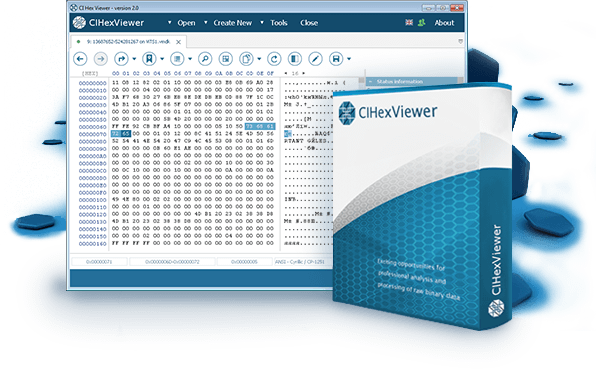
Task: Click the highlighted character in the row 00000070 text pane
Action: [288, 133]
